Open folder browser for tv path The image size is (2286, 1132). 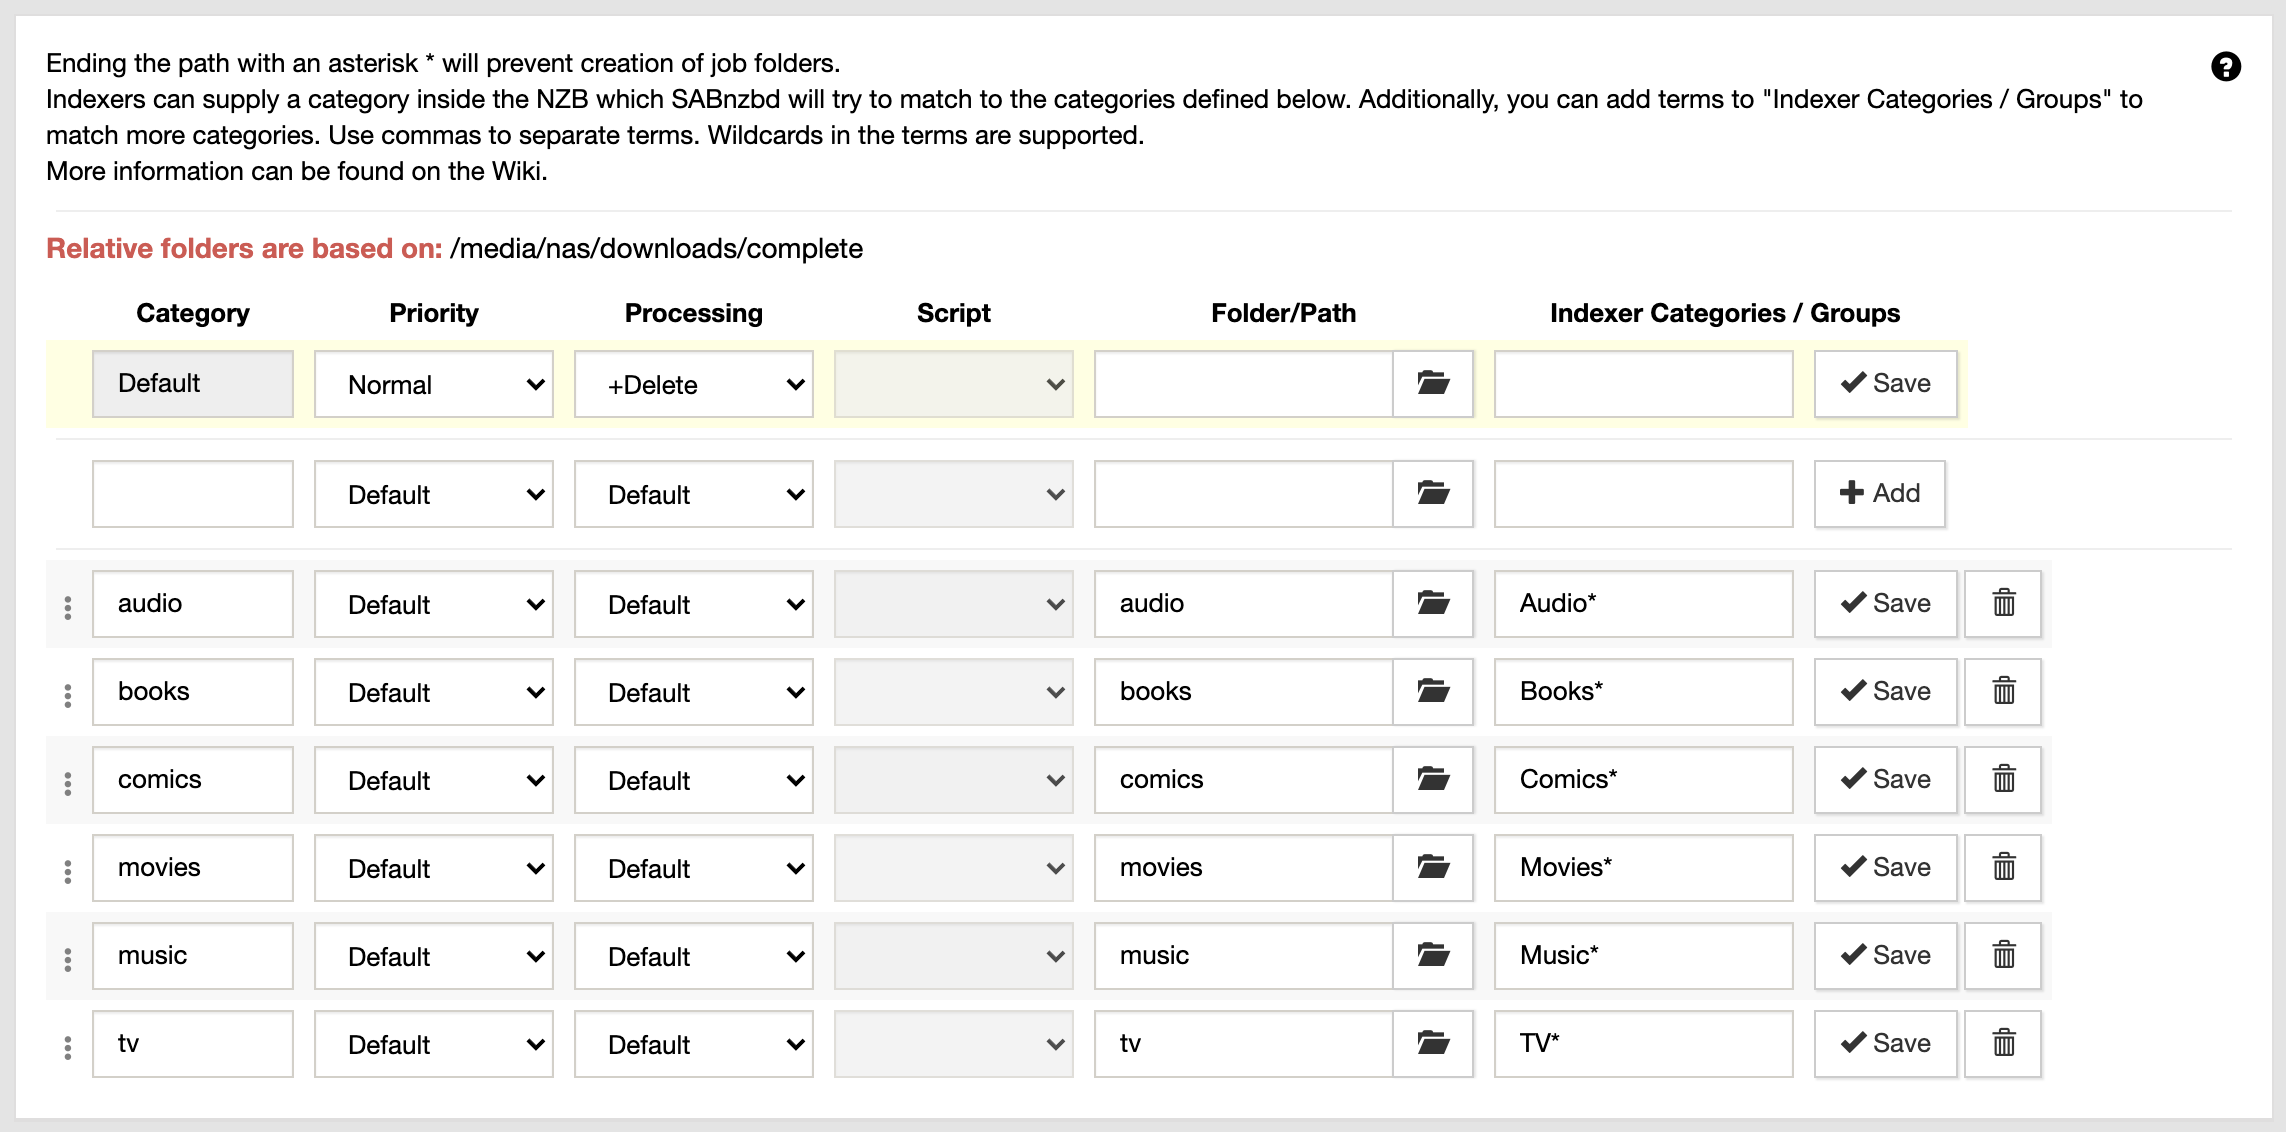pyautogui.click(x=1433, y=1043)
